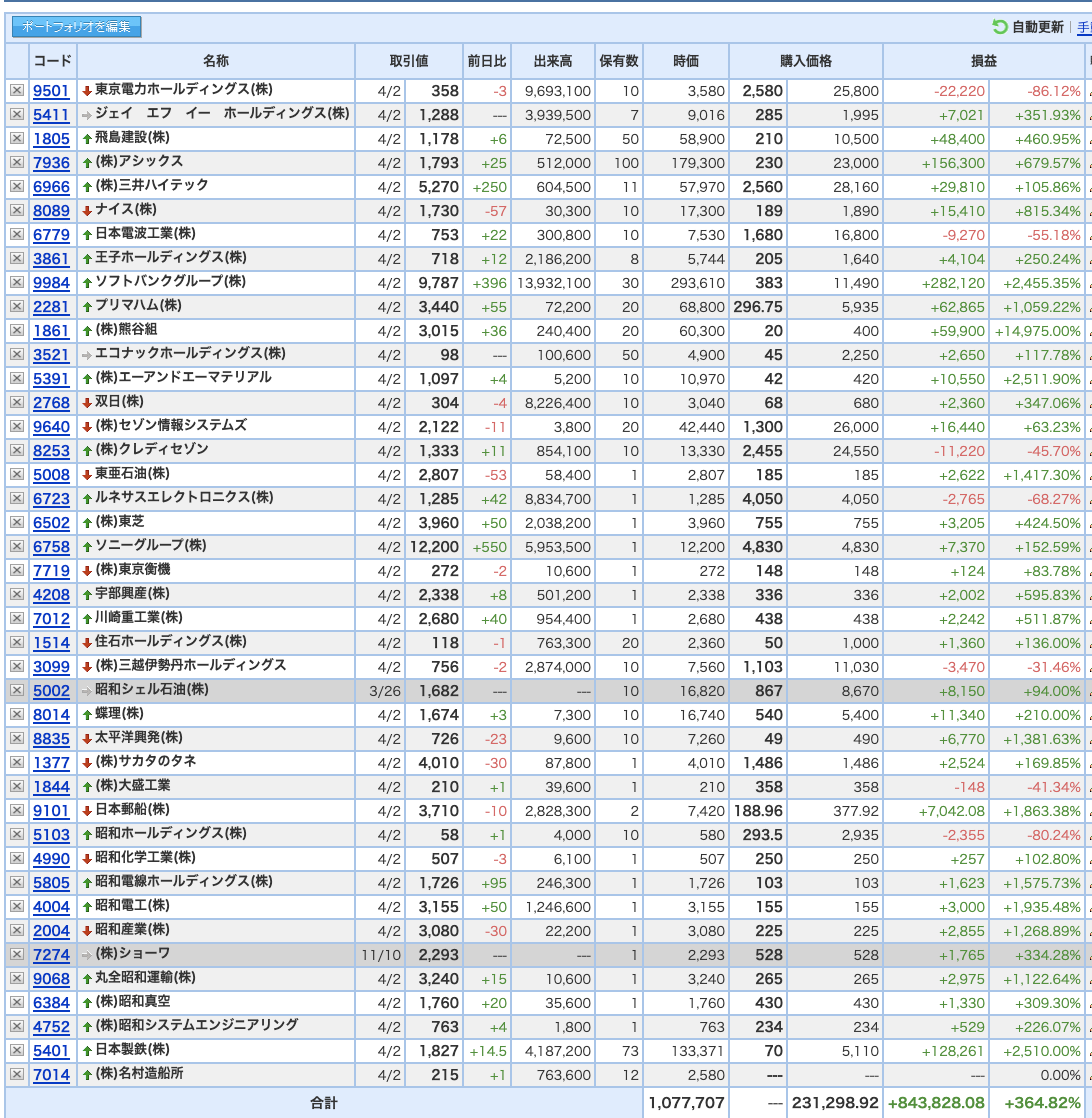The width and height of the screenshot is (1092, 1118).
Task: Delete row 9501 with its X icon
Action: [17, 91]
